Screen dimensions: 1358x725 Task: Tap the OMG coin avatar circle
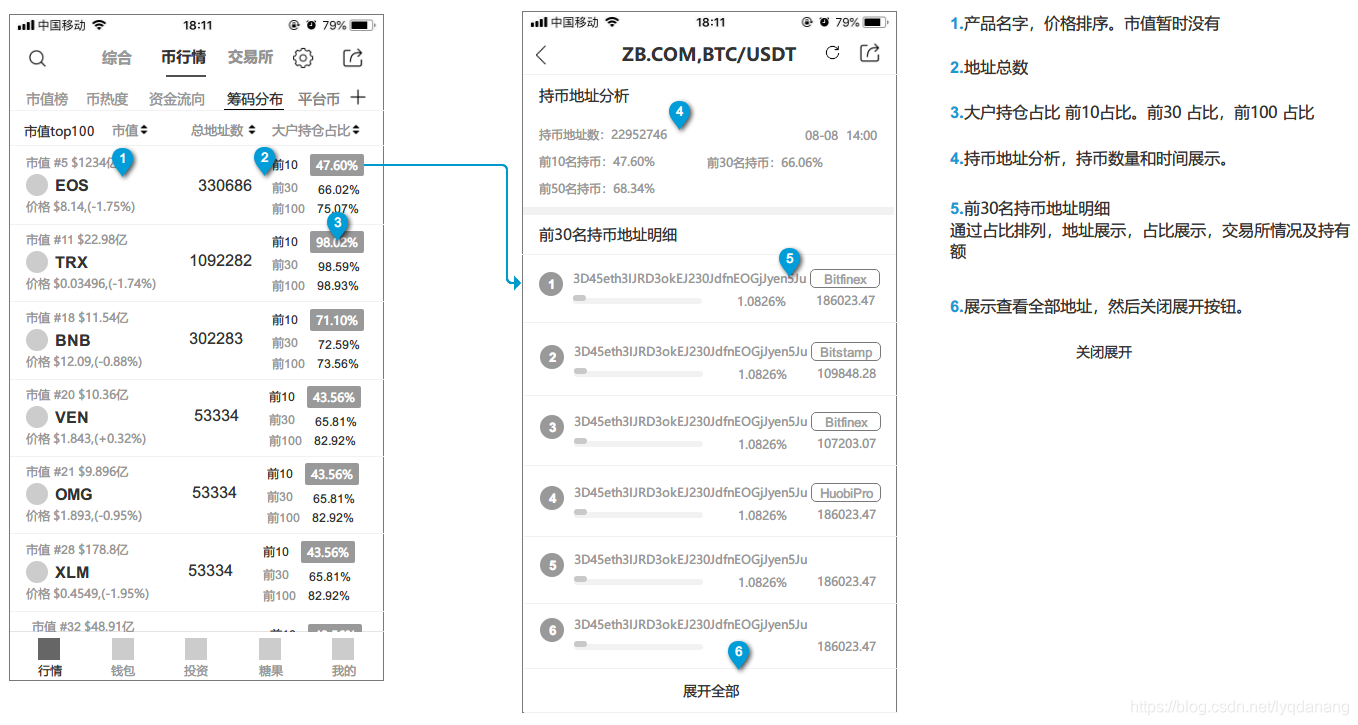pyautogui.click(x=37, y=494)
